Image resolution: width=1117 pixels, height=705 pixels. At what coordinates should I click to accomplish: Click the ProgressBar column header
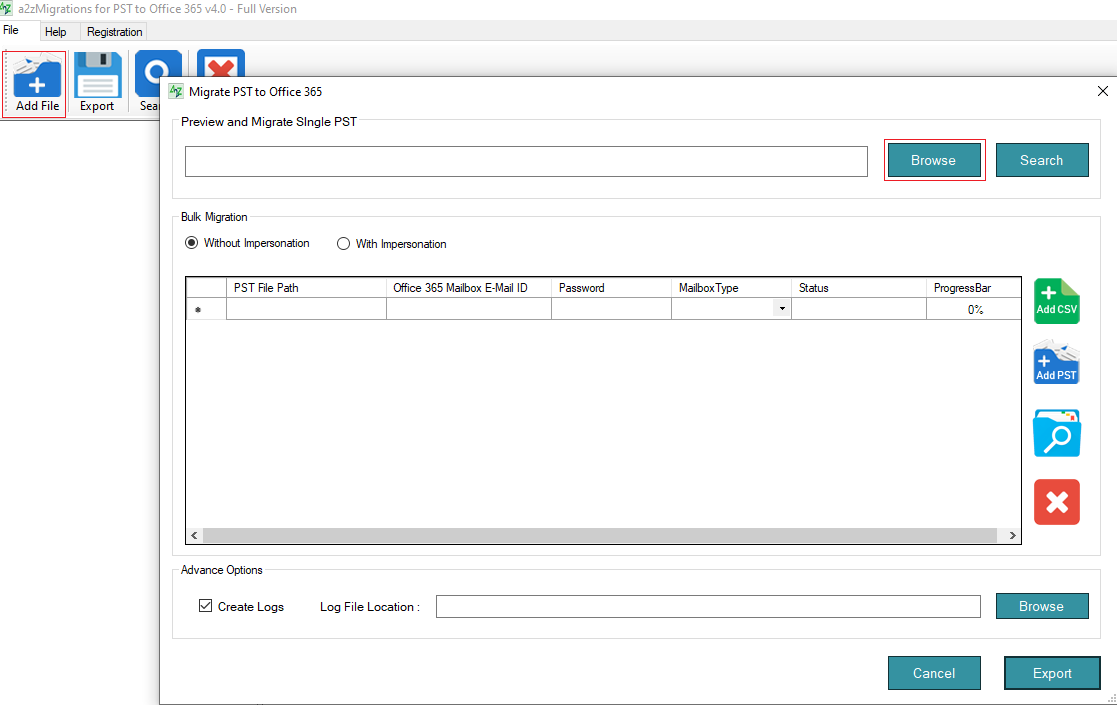(974, 288)
